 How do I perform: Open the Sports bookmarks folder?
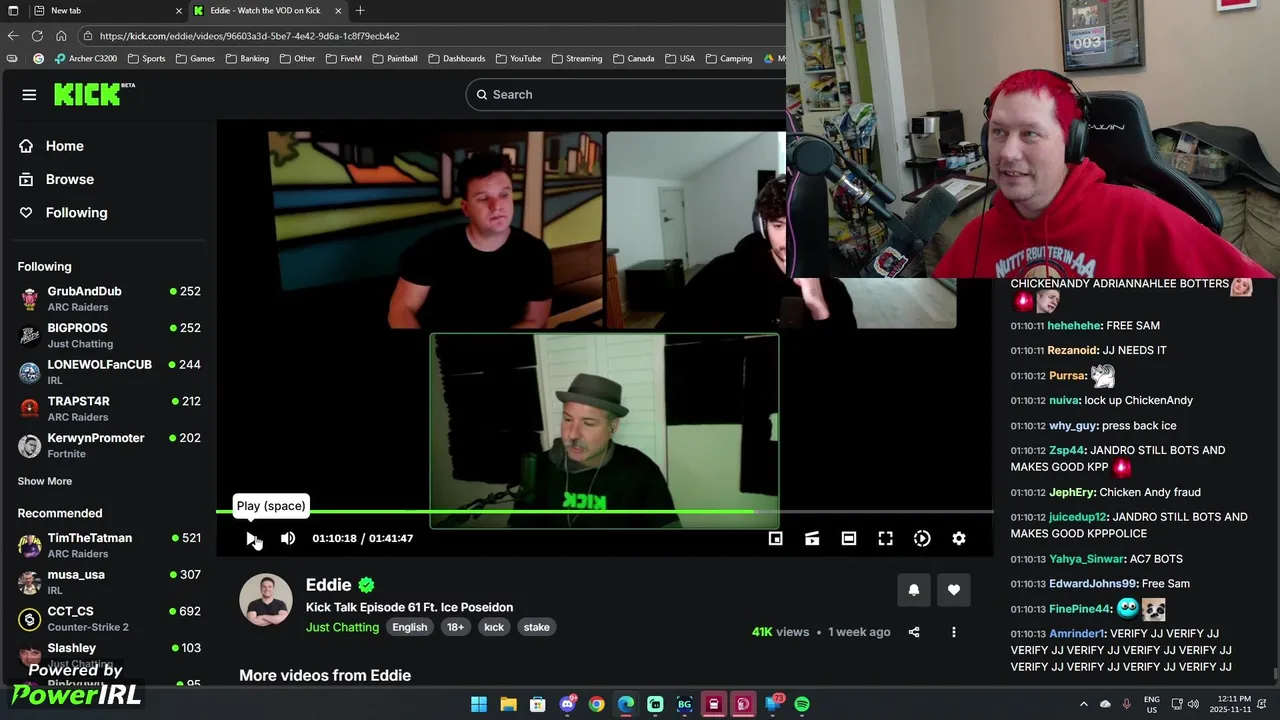[x=146, y=58]
